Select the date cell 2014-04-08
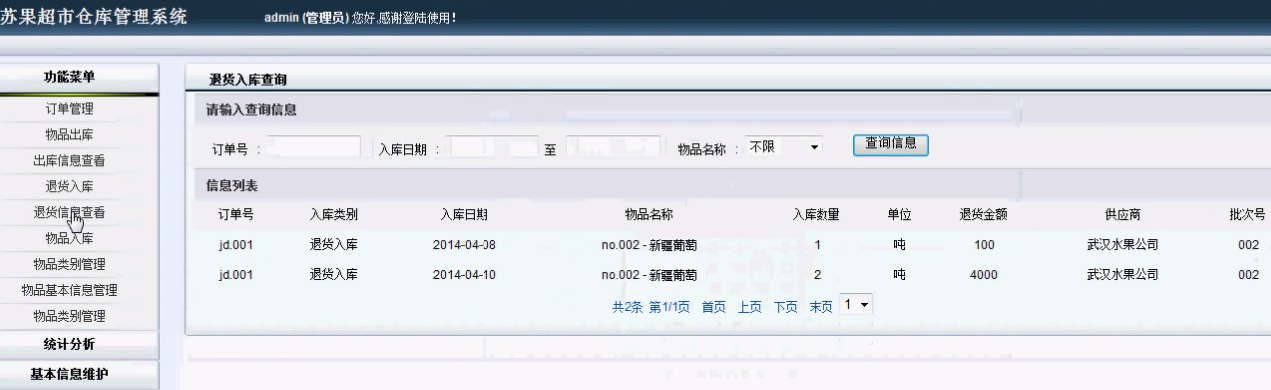The image size is (1271, 390). point(464,244)
